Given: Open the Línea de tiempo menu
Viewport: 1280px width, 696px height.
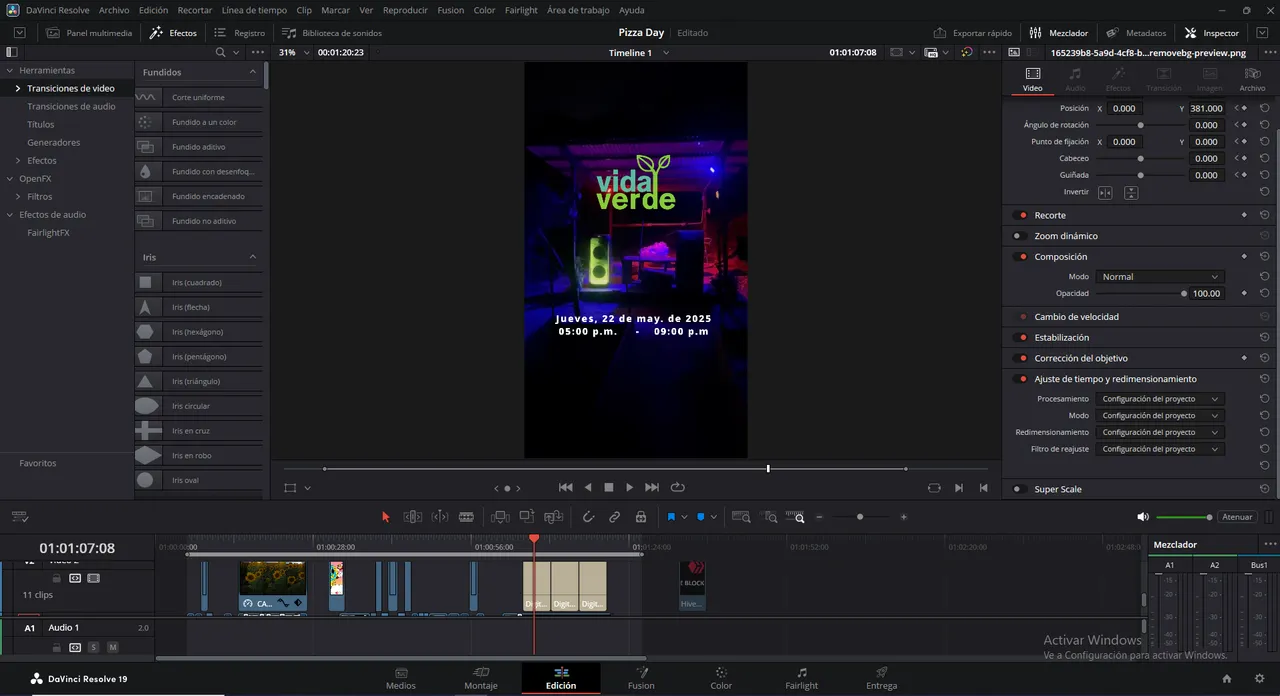Looking at the screenshot, I should pyautogui.click(x=254, y=10).
